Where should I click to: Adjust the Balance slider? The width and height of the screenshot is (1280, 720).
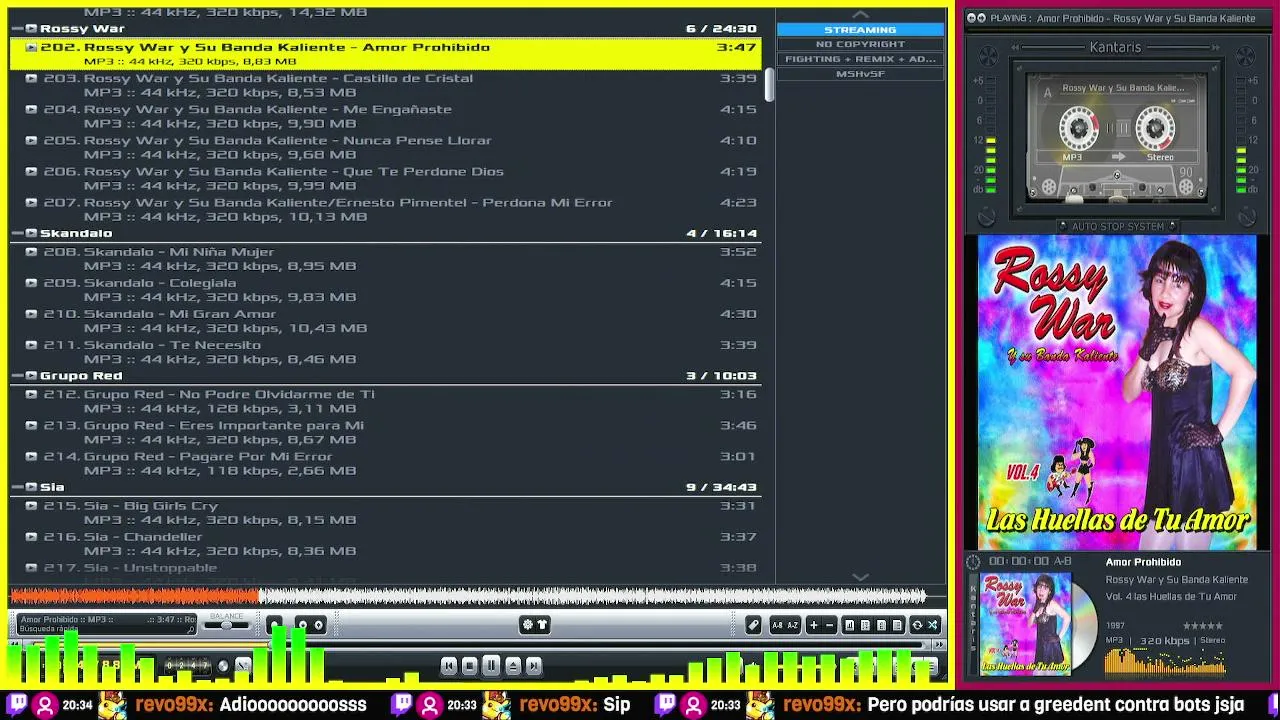(227, 624)
